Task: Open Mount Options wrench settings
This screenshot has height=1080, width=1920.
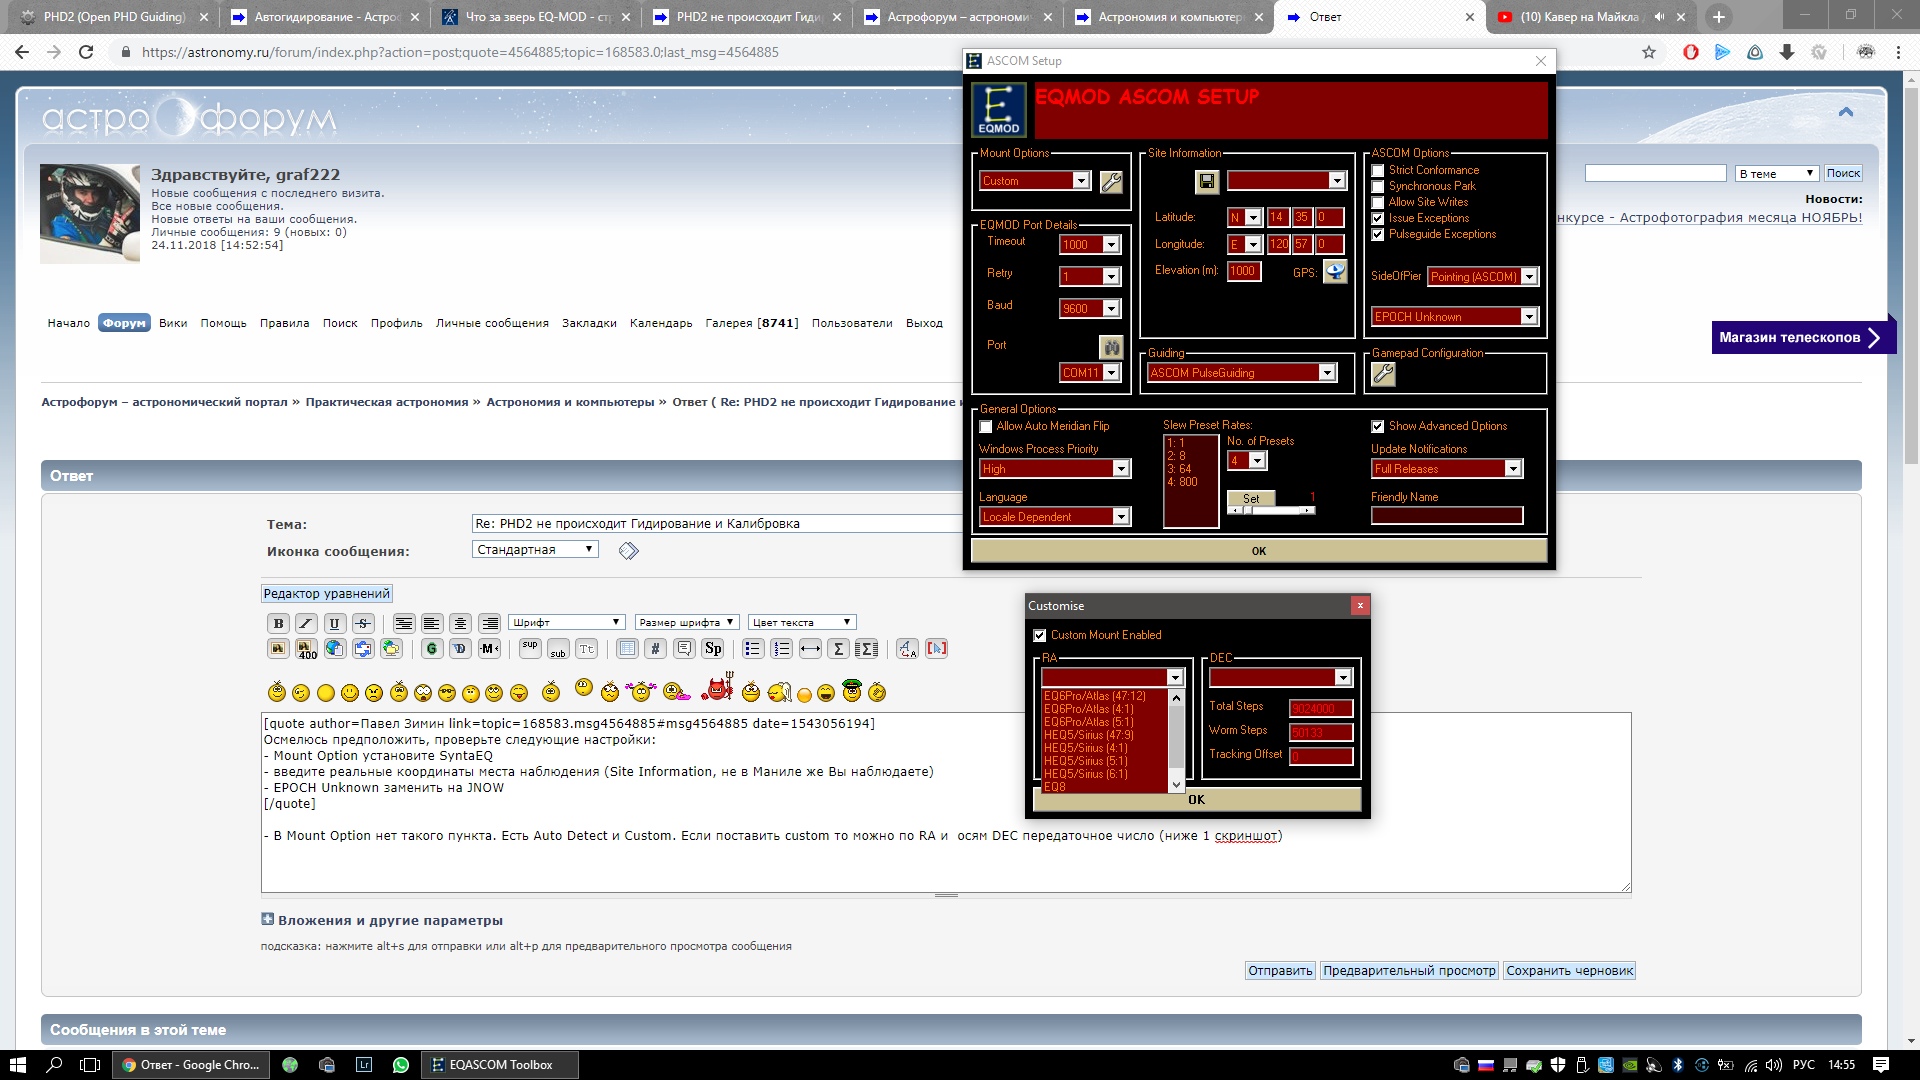Action: tap(1111, 181)
